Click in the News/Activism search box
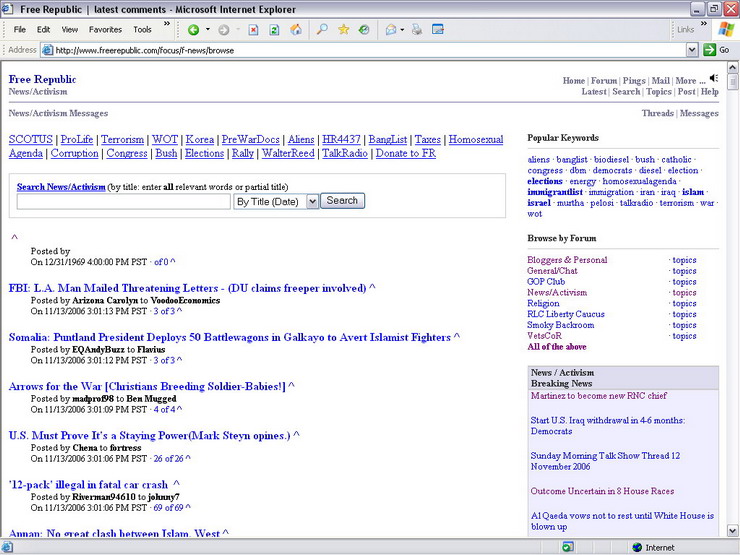 coord(124,202)
